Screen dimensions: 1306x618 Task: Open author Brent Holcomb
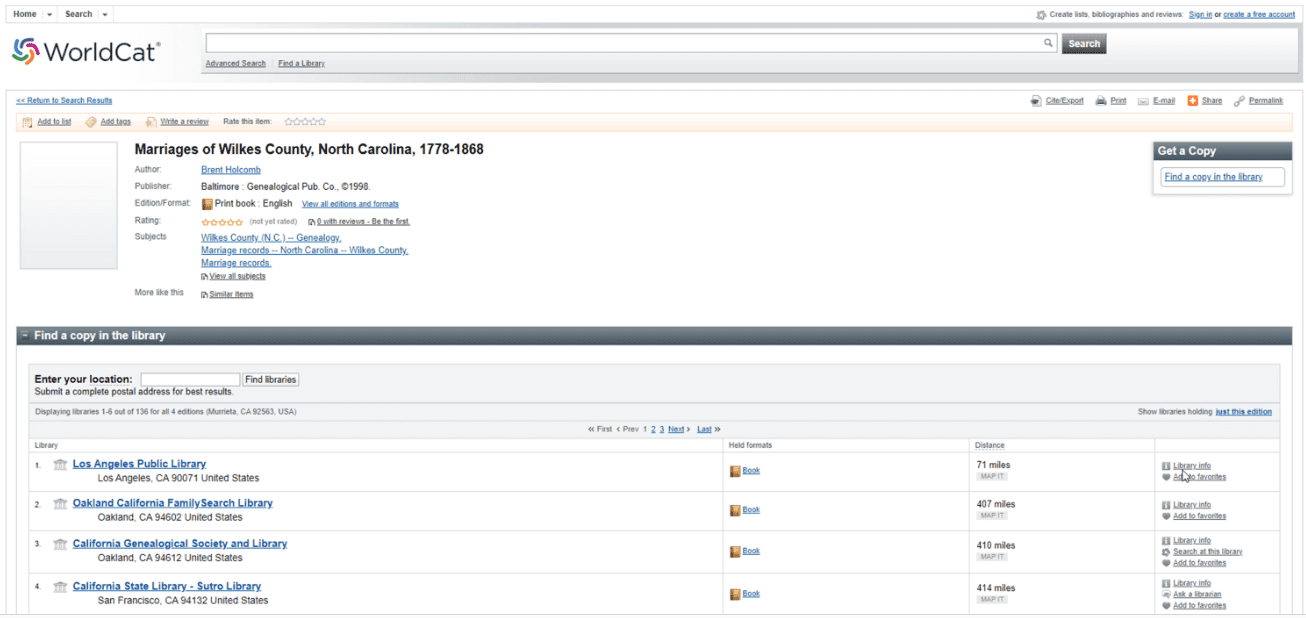click(x=231, y=170)
